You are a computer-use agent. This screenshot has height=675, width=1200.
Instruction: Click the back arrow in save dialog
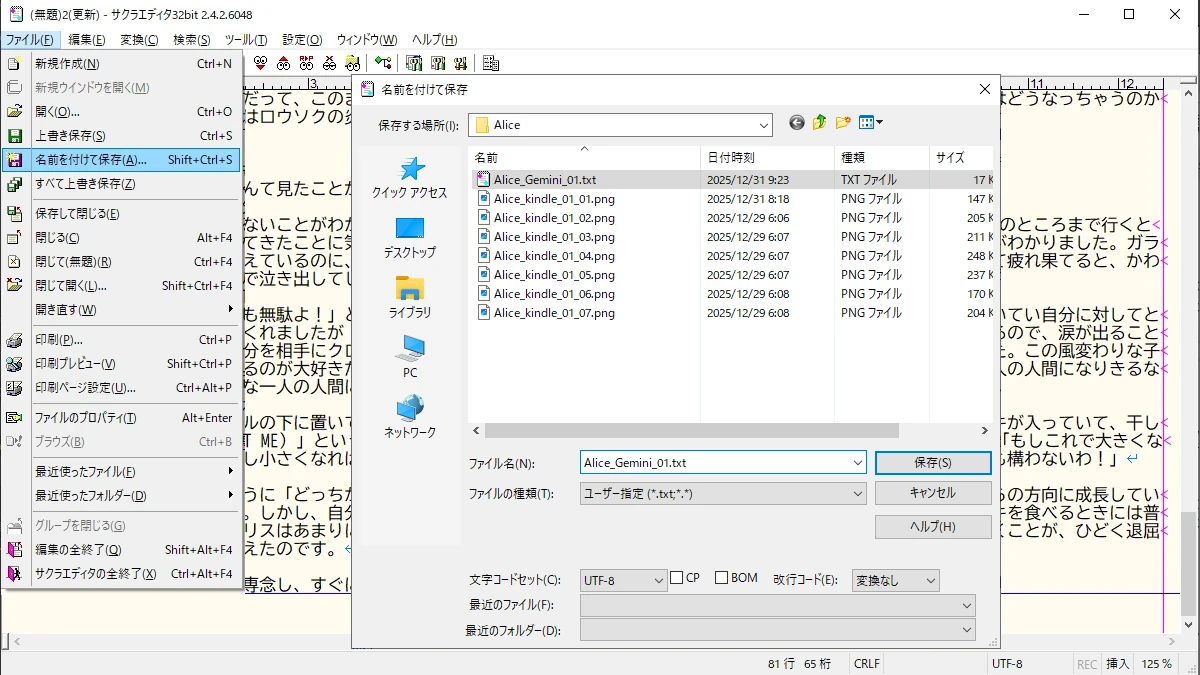[x=797, y=123]
